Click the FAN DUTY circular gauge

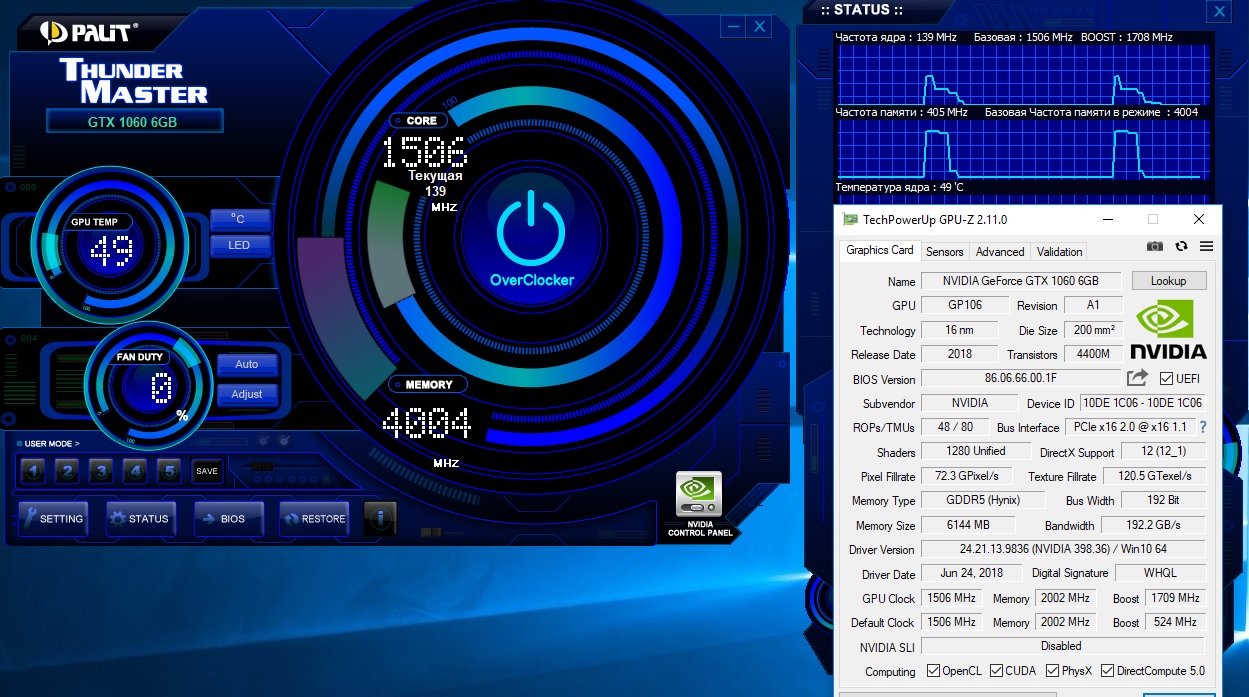[150, 385]
